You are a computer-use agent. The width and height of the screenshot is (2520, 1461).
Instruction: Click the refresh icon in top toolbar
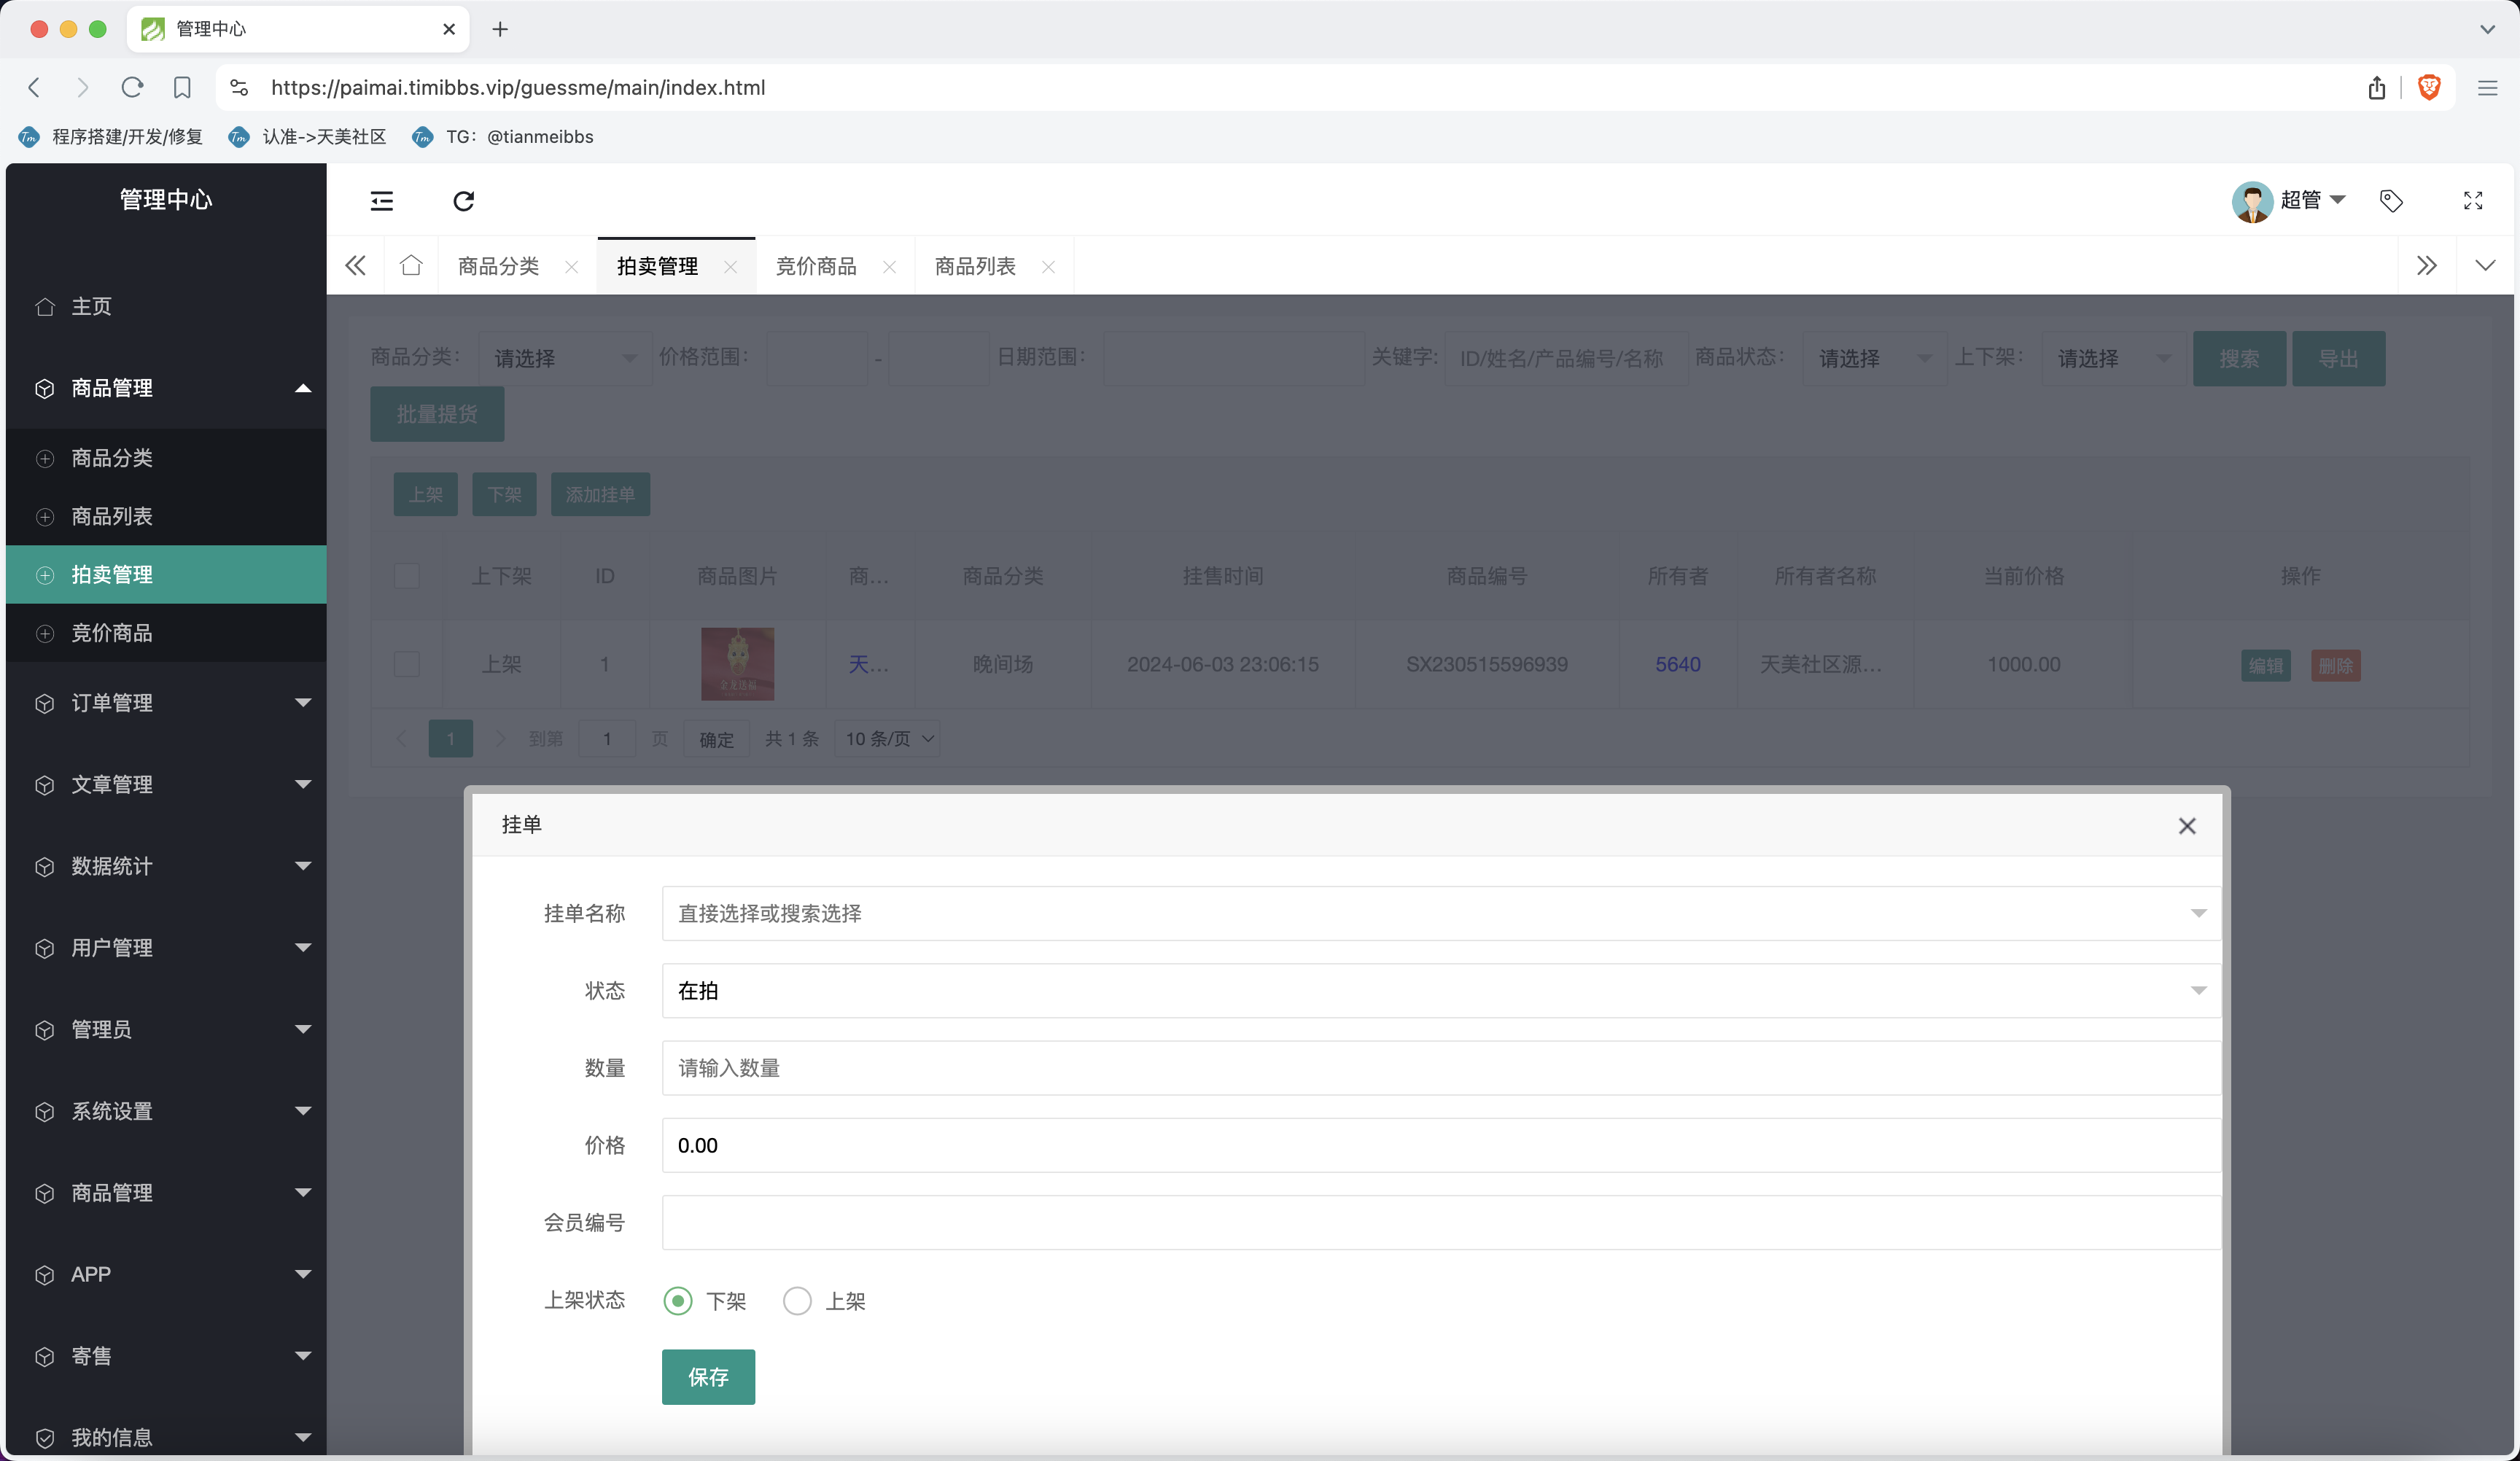click(463, 201)
